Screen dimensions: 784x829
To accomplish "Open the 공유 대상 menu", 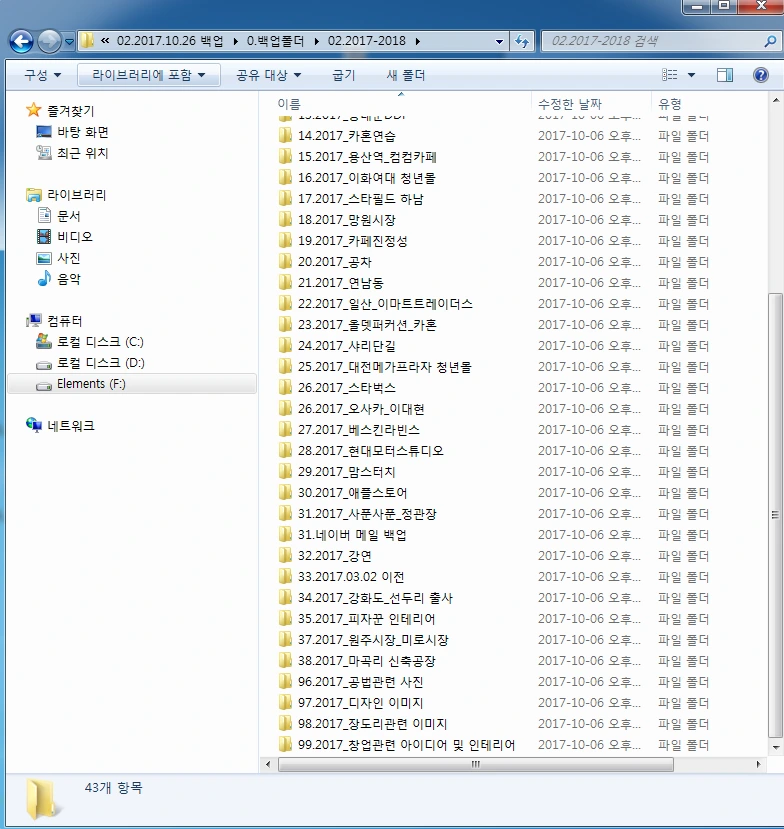I will click(269, 75).
